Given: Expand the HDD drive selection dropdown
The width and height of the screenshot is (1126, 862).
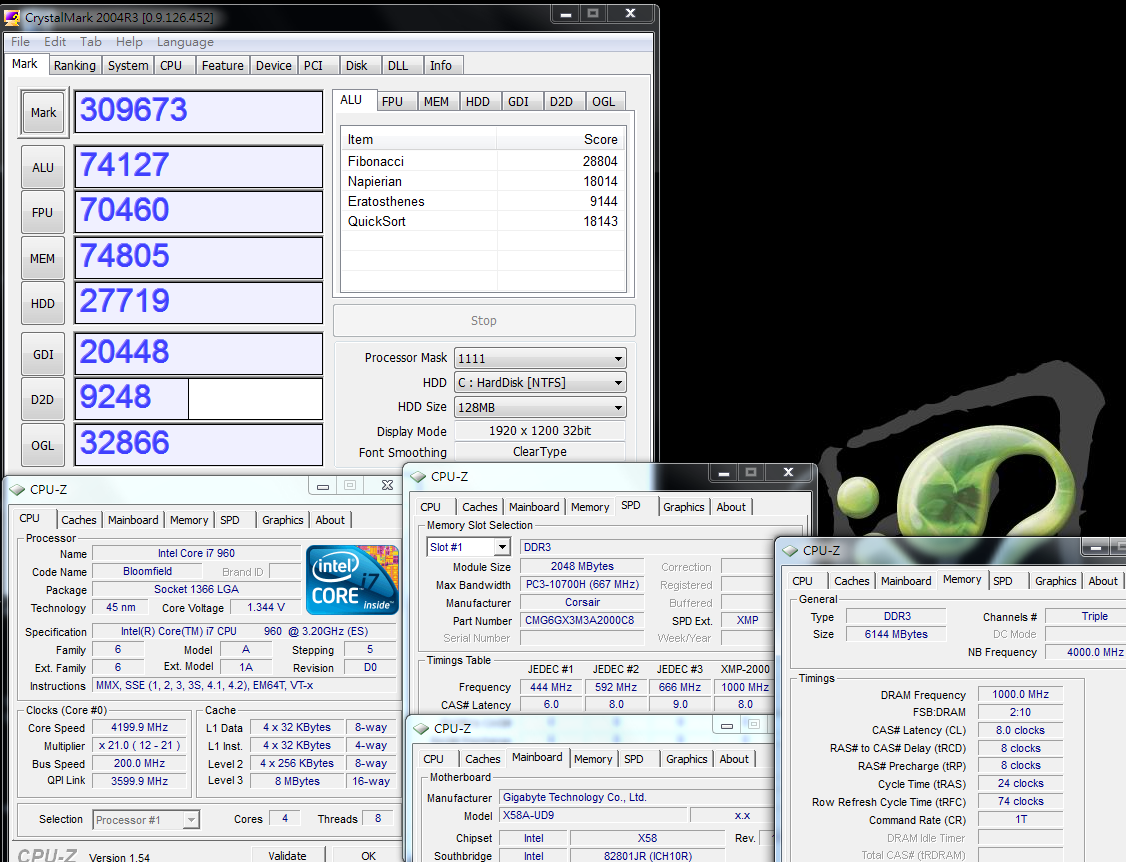Looking at the screenshot, I should tap(540, 383).
